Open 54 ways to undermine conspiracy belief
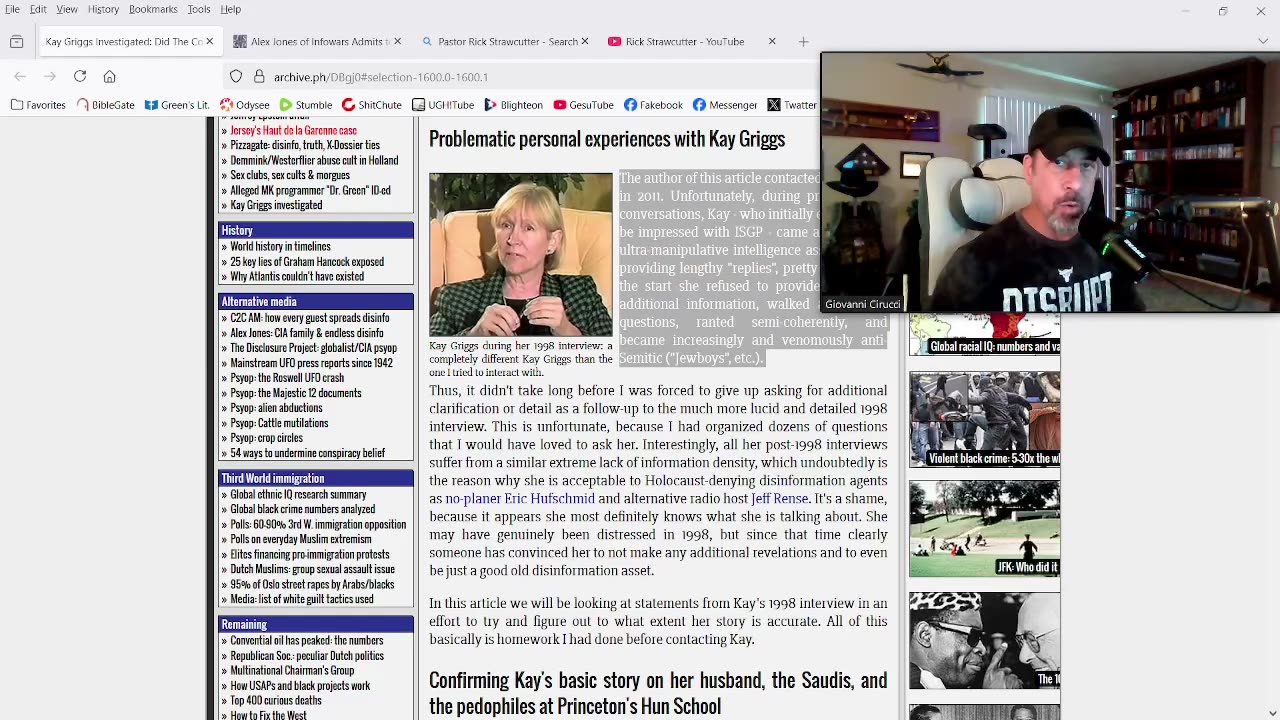 307,453
